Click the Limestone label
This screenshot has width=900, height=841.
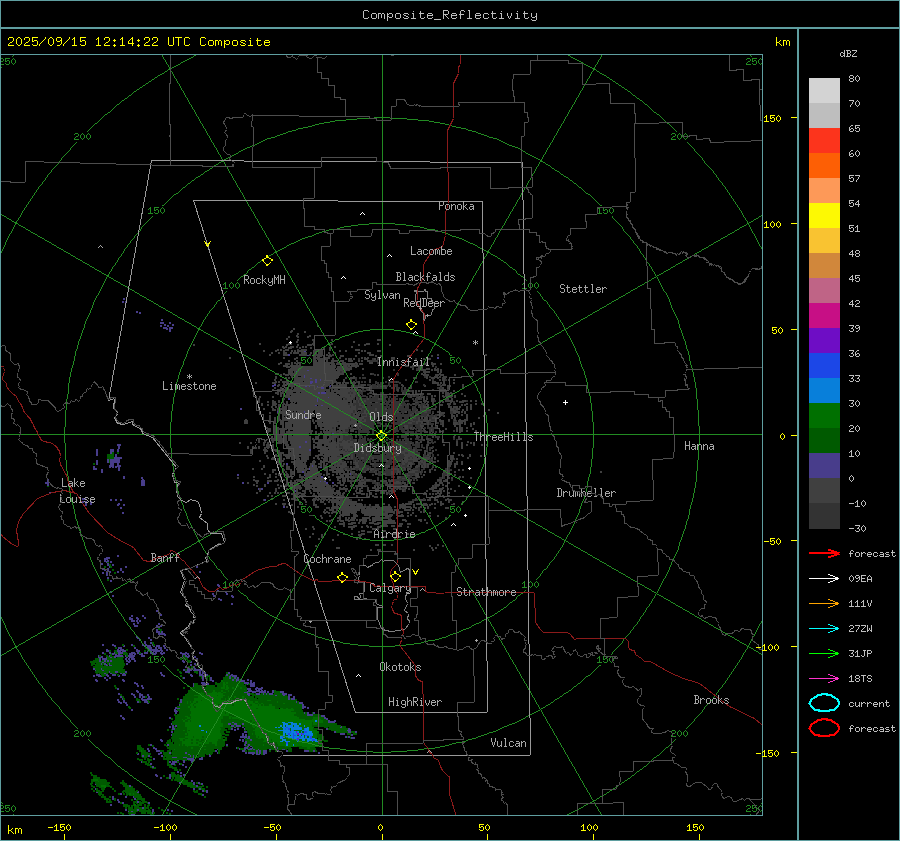tap(189, 386)
